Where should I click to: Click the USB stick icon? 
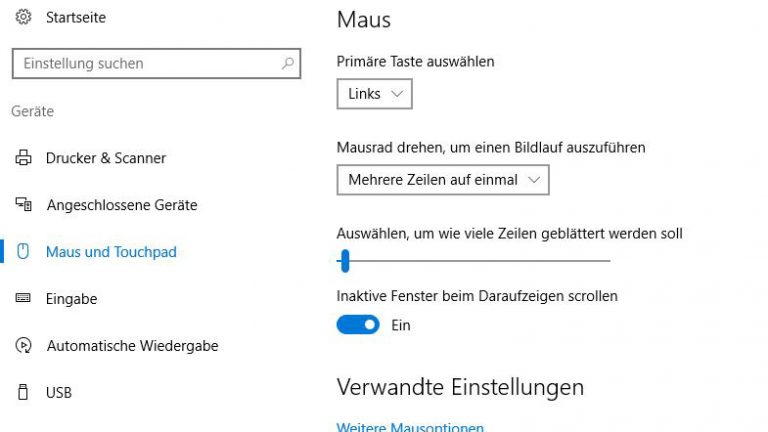23,392
